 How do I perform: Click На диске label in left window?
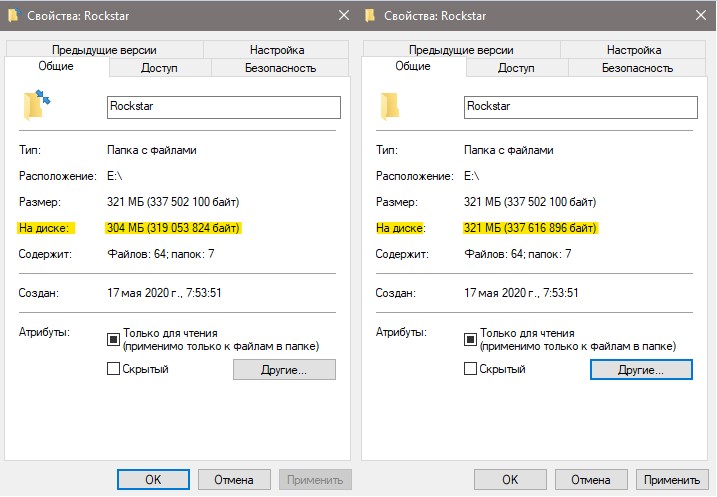click(x=44, y=228)
